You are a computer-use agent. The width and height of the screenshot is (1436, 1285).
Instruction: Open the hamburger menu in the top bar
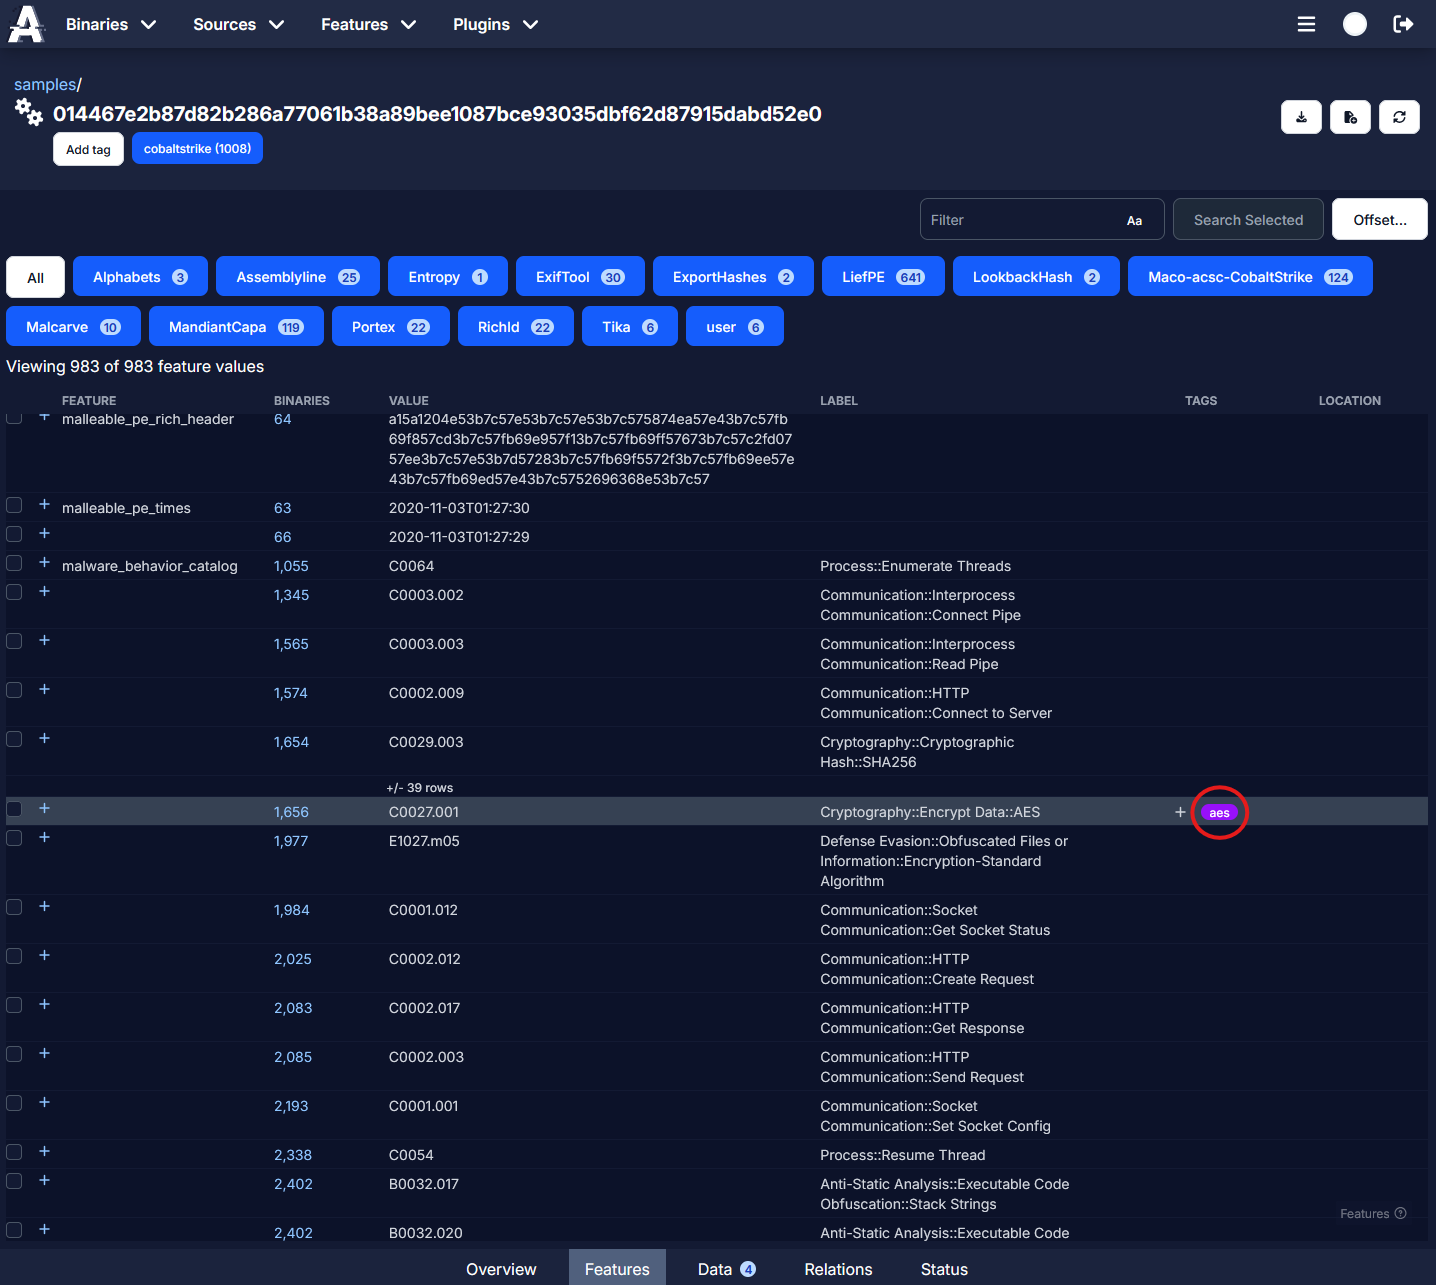click(x=1306, y=24)
